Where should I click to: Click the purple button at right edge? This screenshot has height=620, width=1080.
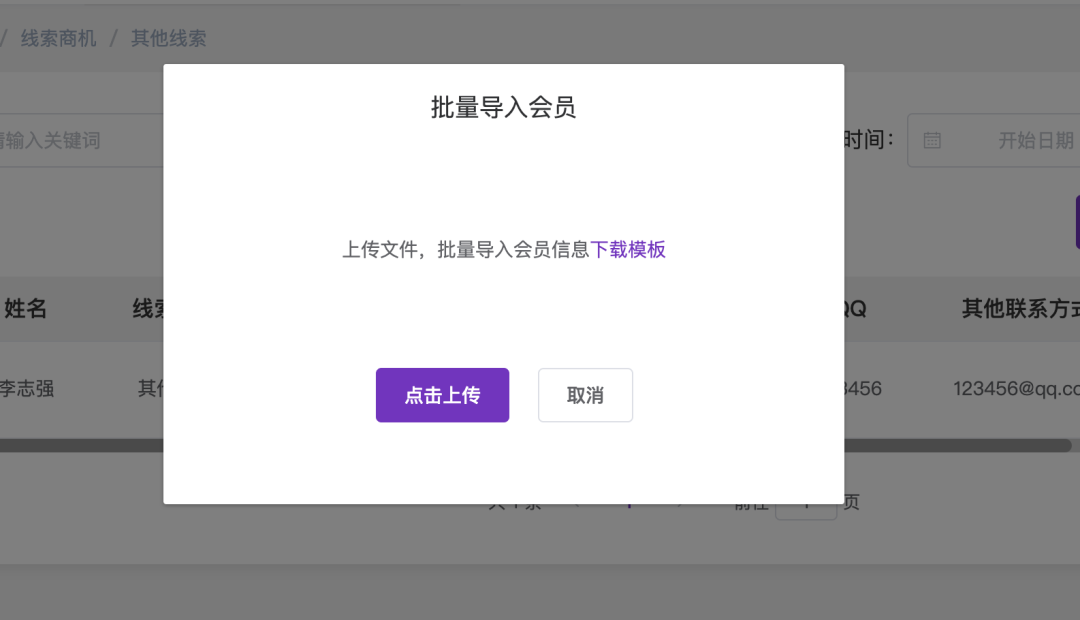(1077, 222)
